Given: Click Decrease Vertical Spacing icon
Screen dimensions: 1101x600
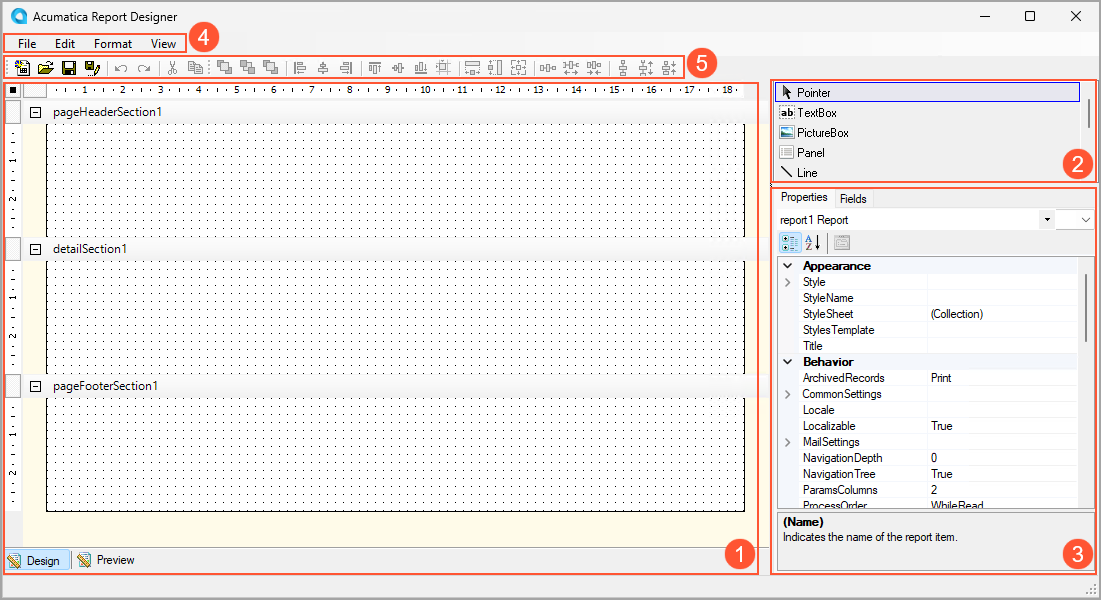Looking at the screenshot, I should [x=669, y=67].
